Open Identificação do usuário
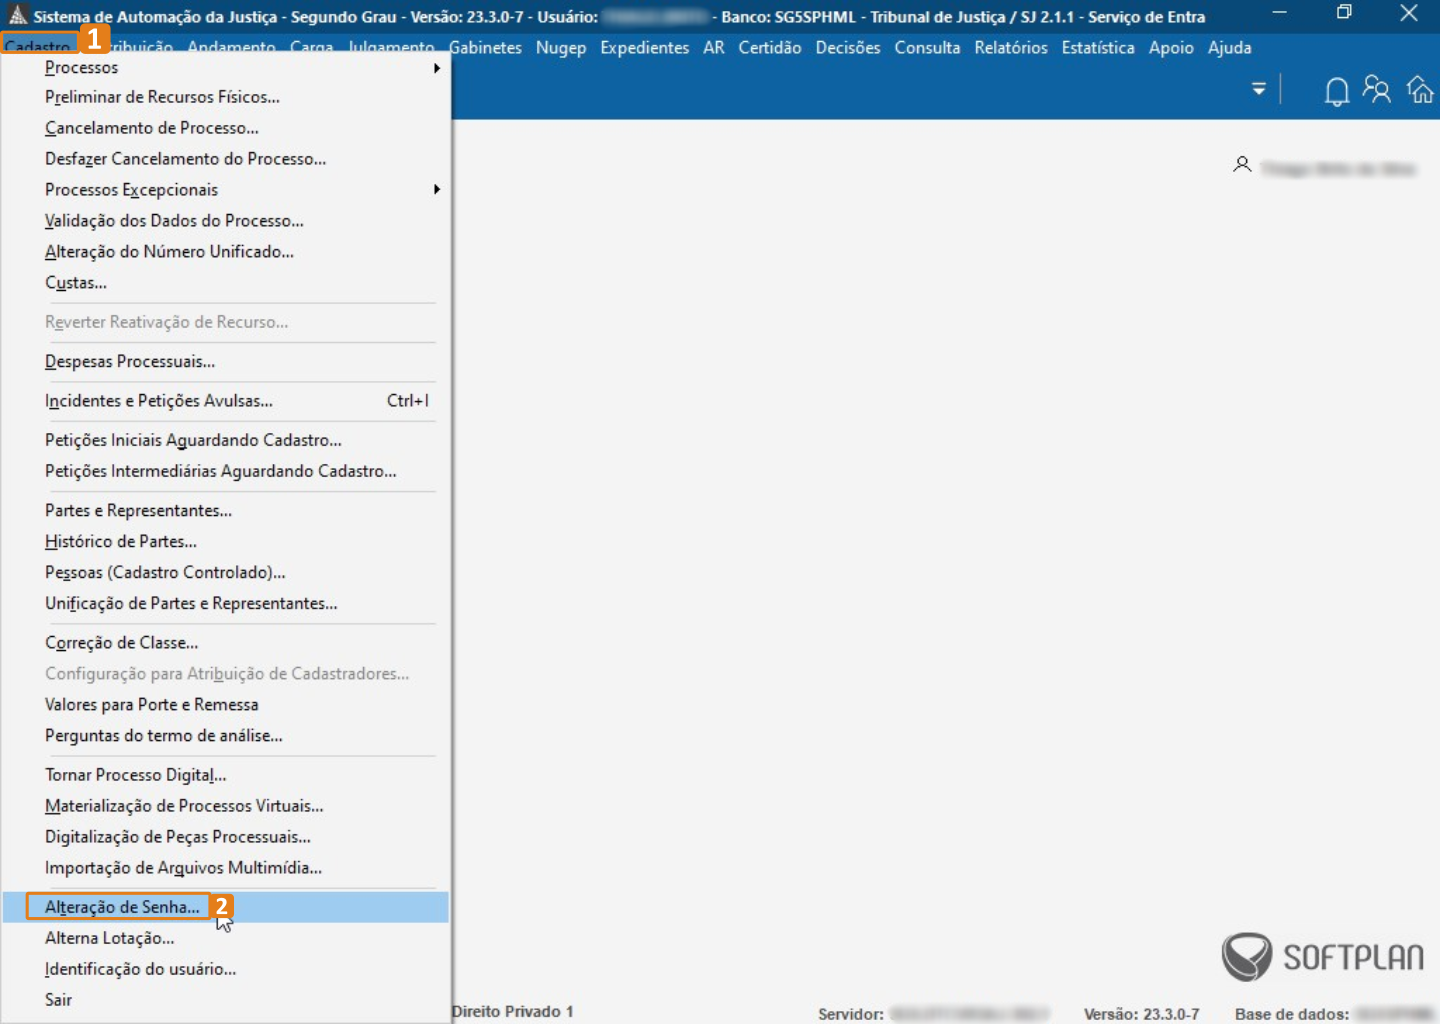The image size is (1440, 1024). coord(225,969)
